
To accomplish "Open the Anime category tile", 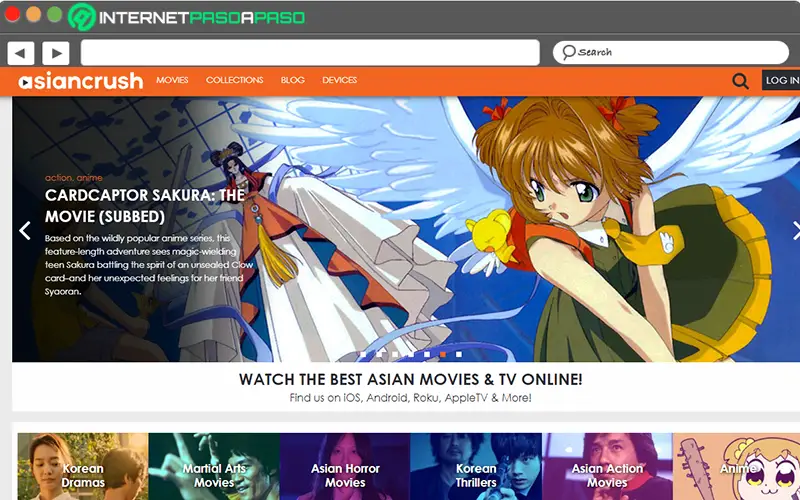I will click(x=736, y=466).
